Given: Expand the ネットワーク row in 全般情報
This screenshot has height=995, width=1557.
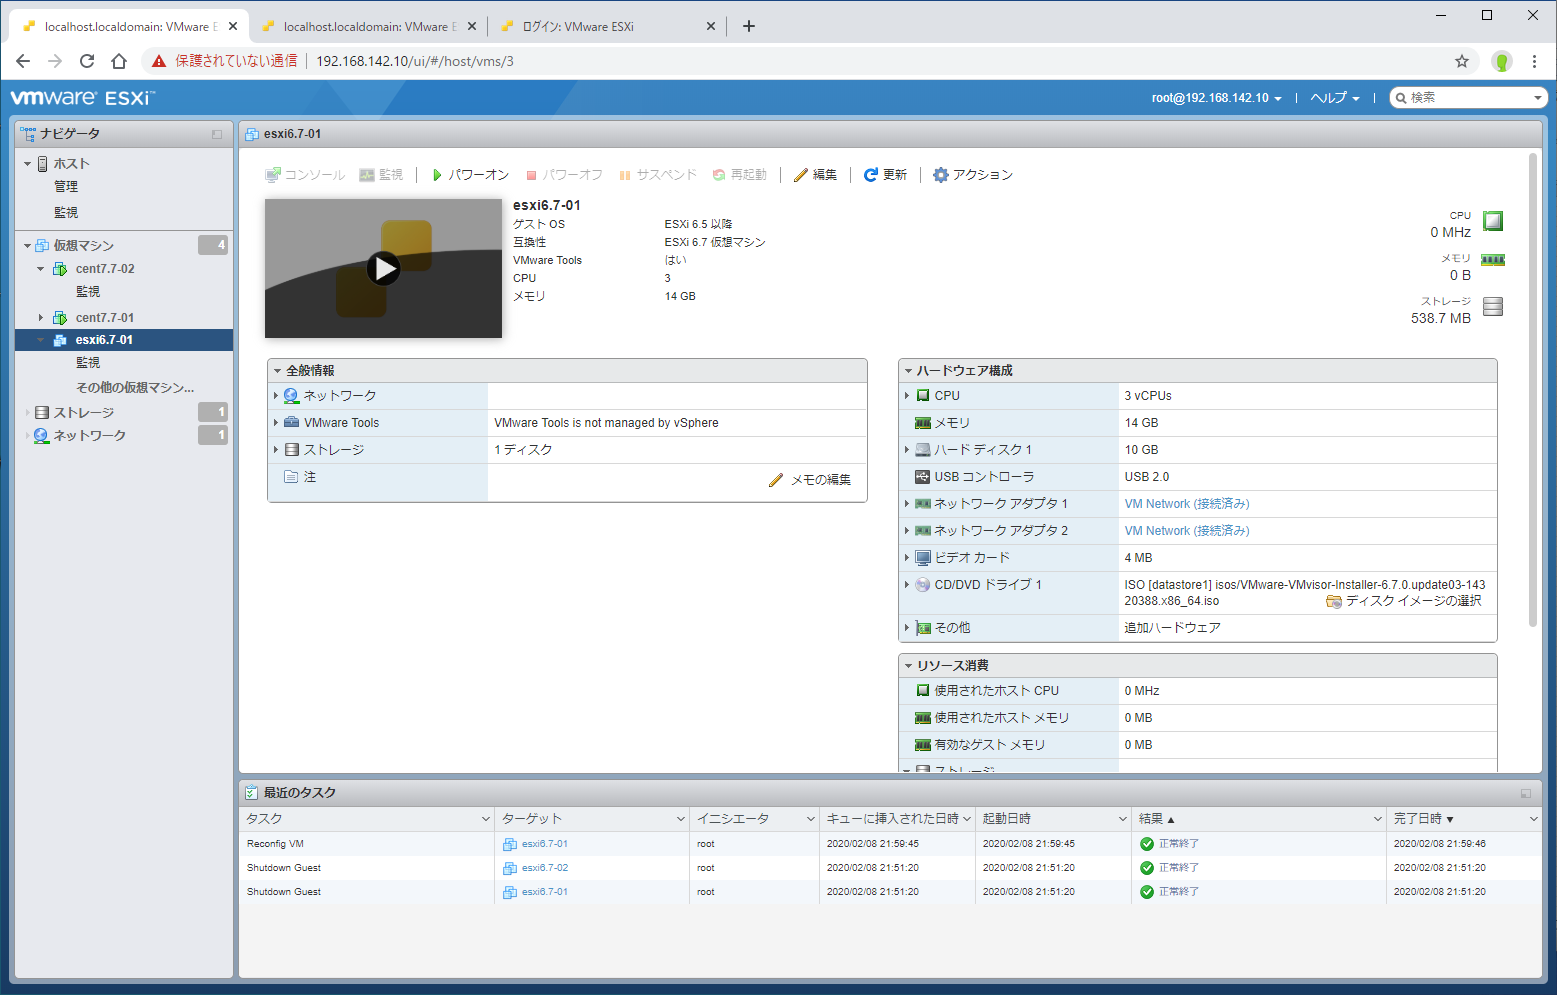Looking at the screenshot, I should click(276, 396).
